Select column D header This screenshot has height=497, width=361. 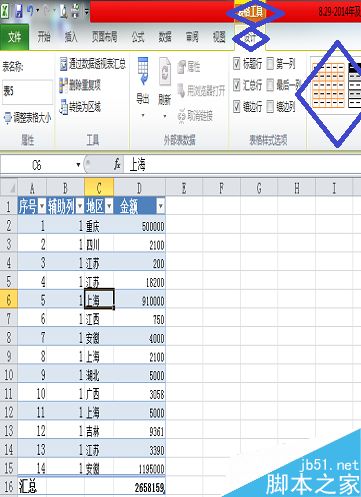pos(139,188)
